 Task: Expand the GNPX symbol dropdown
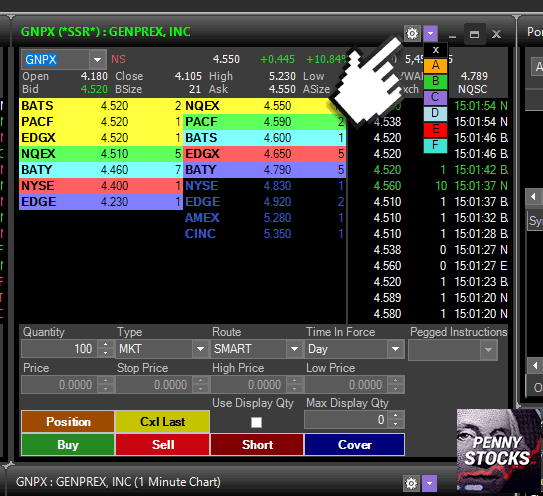(97, 60)
